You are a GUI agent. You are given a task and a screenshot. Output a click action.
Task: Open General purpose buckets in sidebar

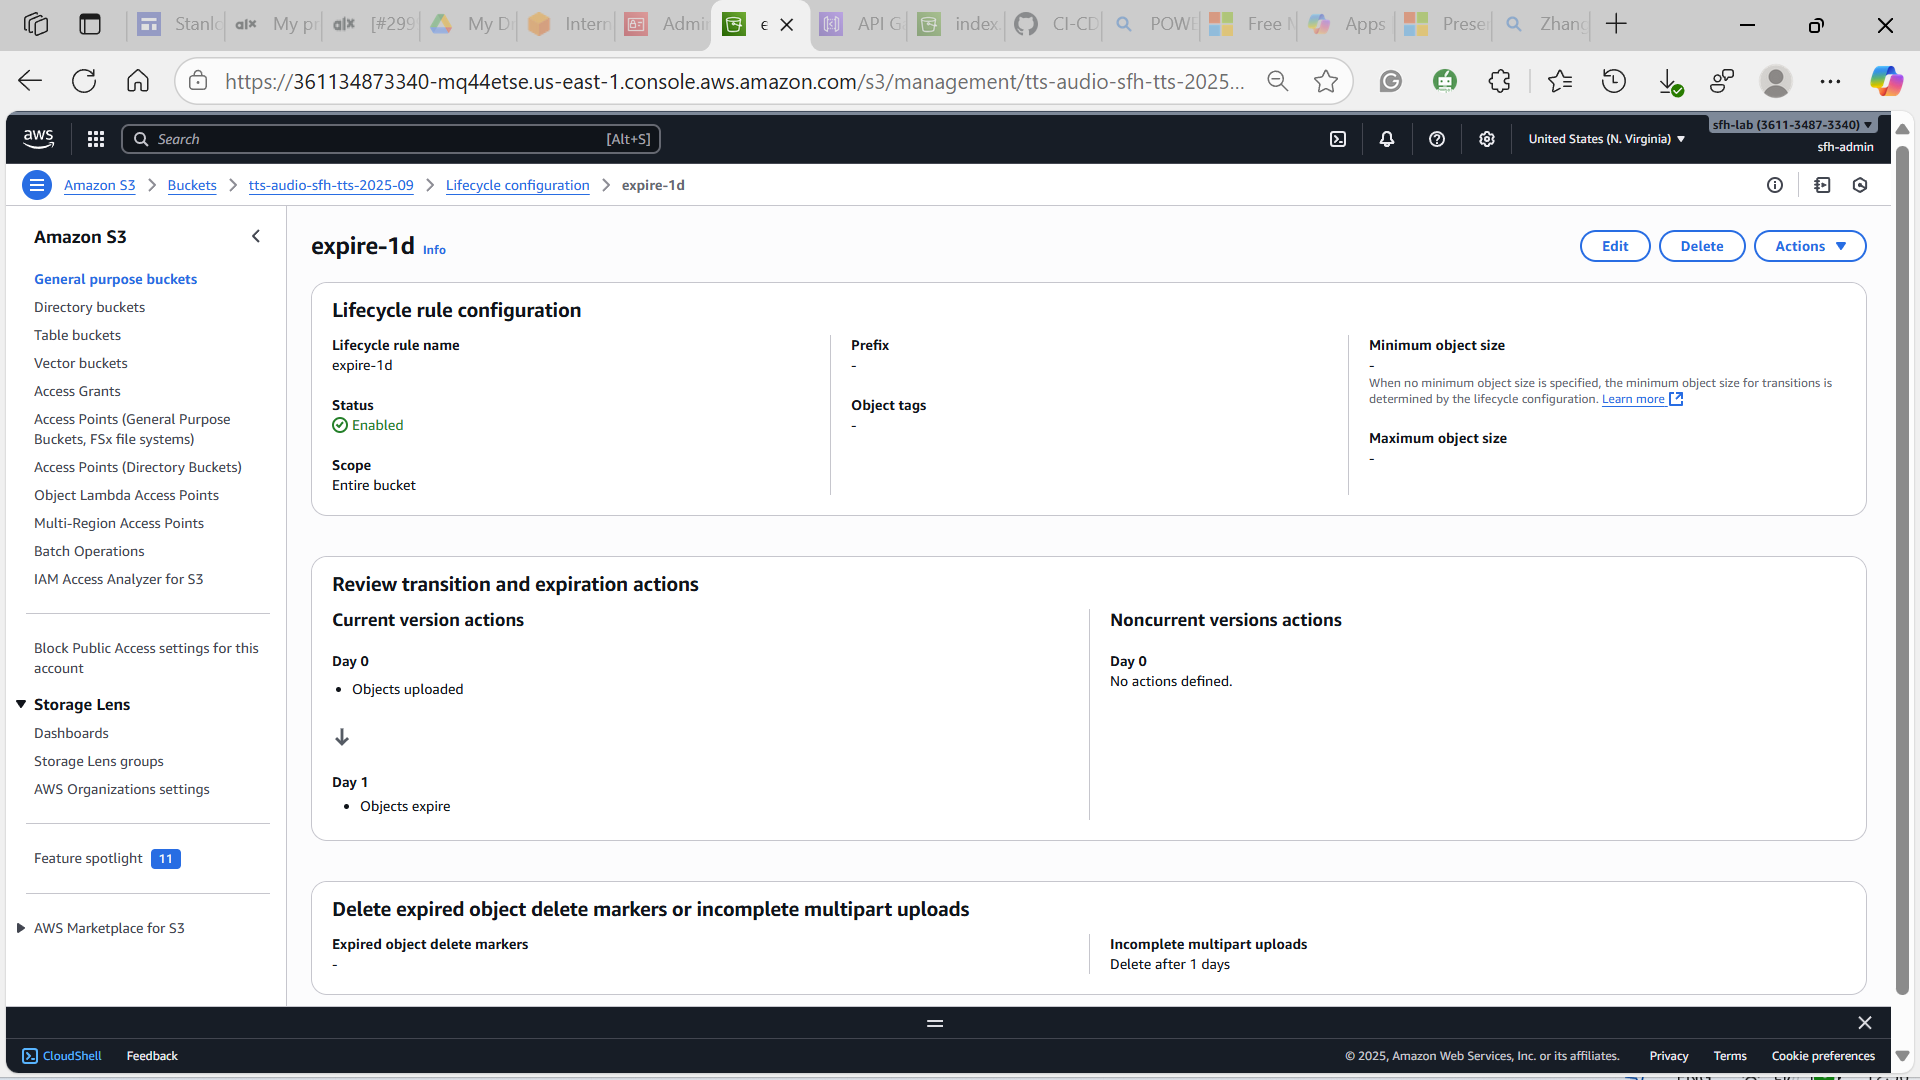(115, 279)
